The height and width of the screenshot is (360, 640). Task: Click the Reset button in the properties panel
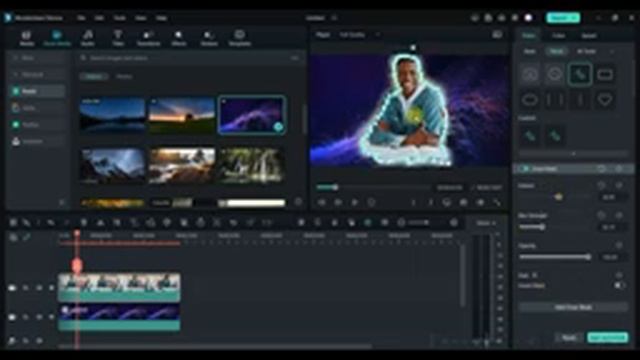pos(569,338)
